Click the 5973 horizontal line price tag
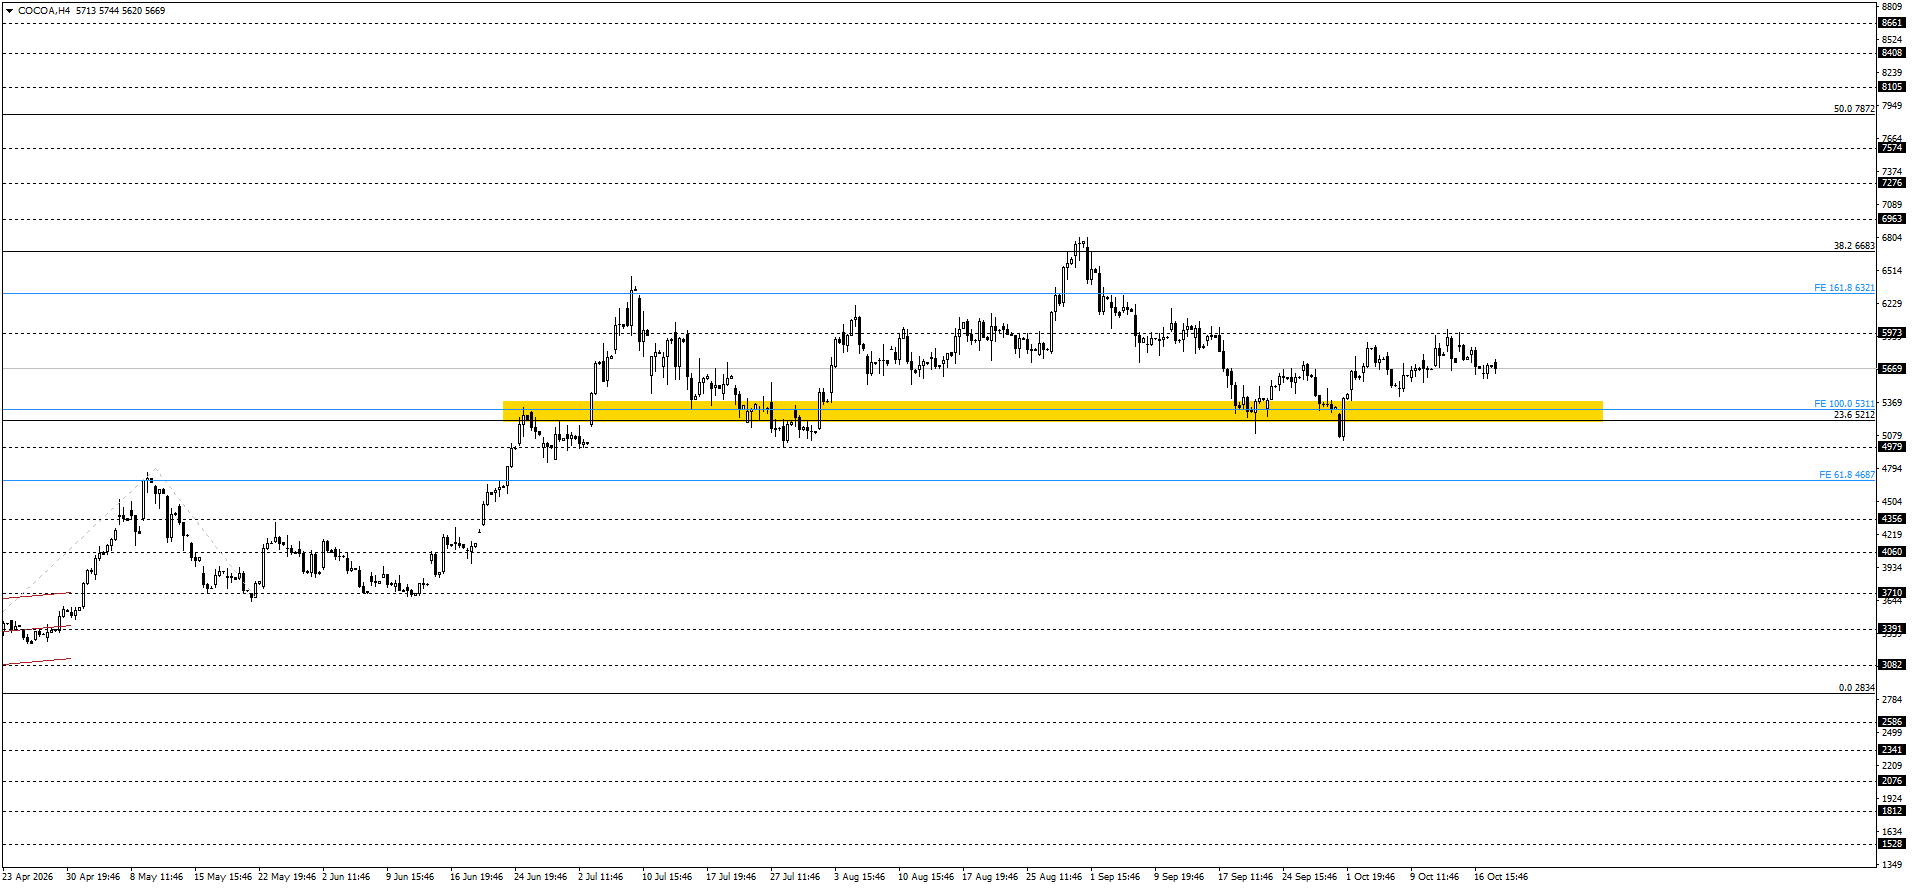 pyautogui.click(x=1892, y=333)
